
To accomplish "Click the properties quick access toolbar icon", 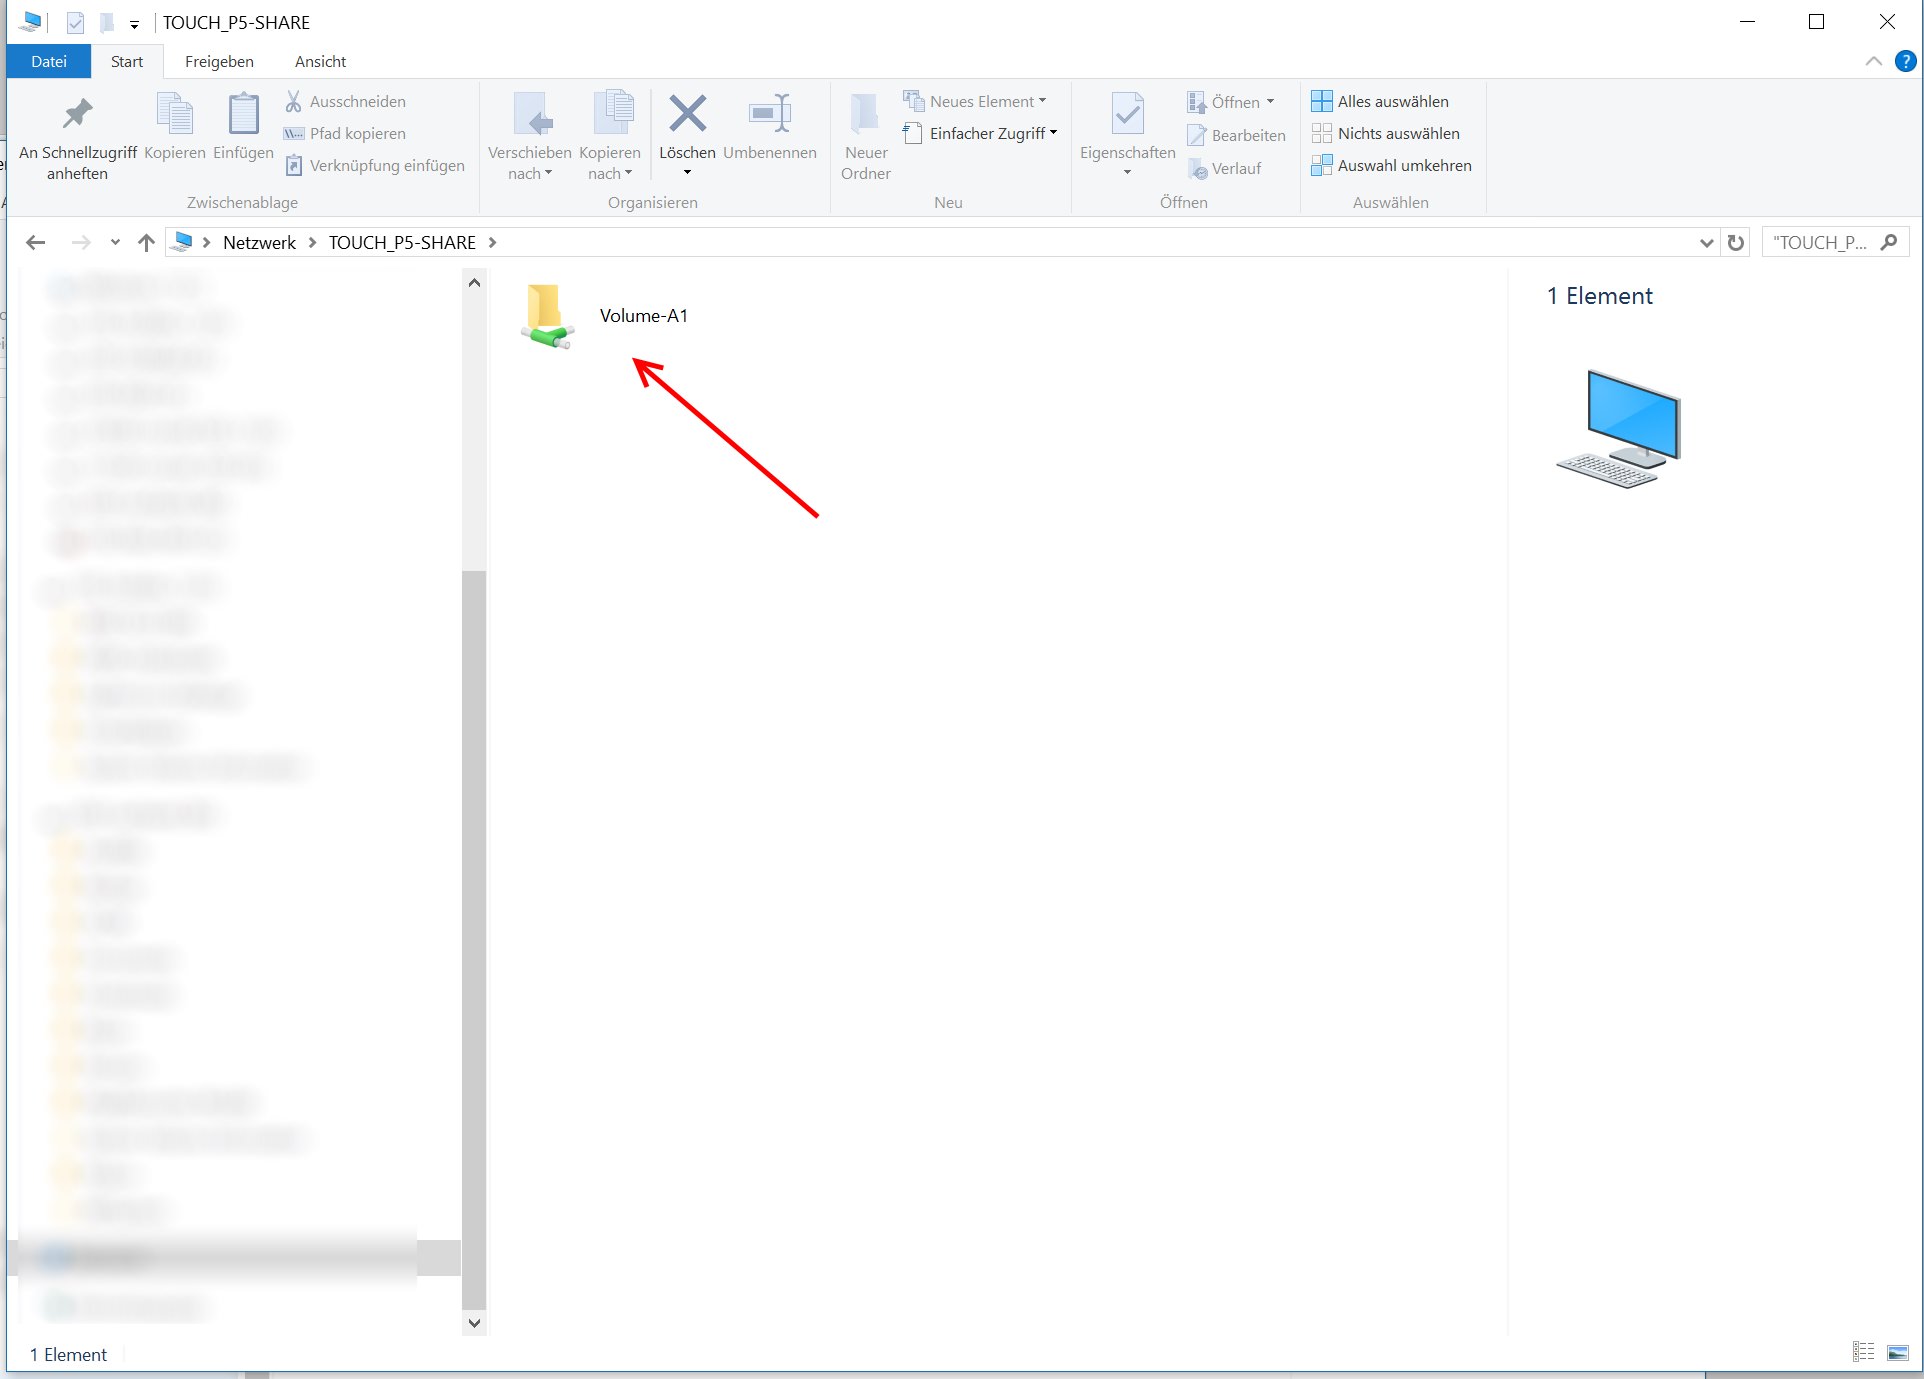I will 75,22.
